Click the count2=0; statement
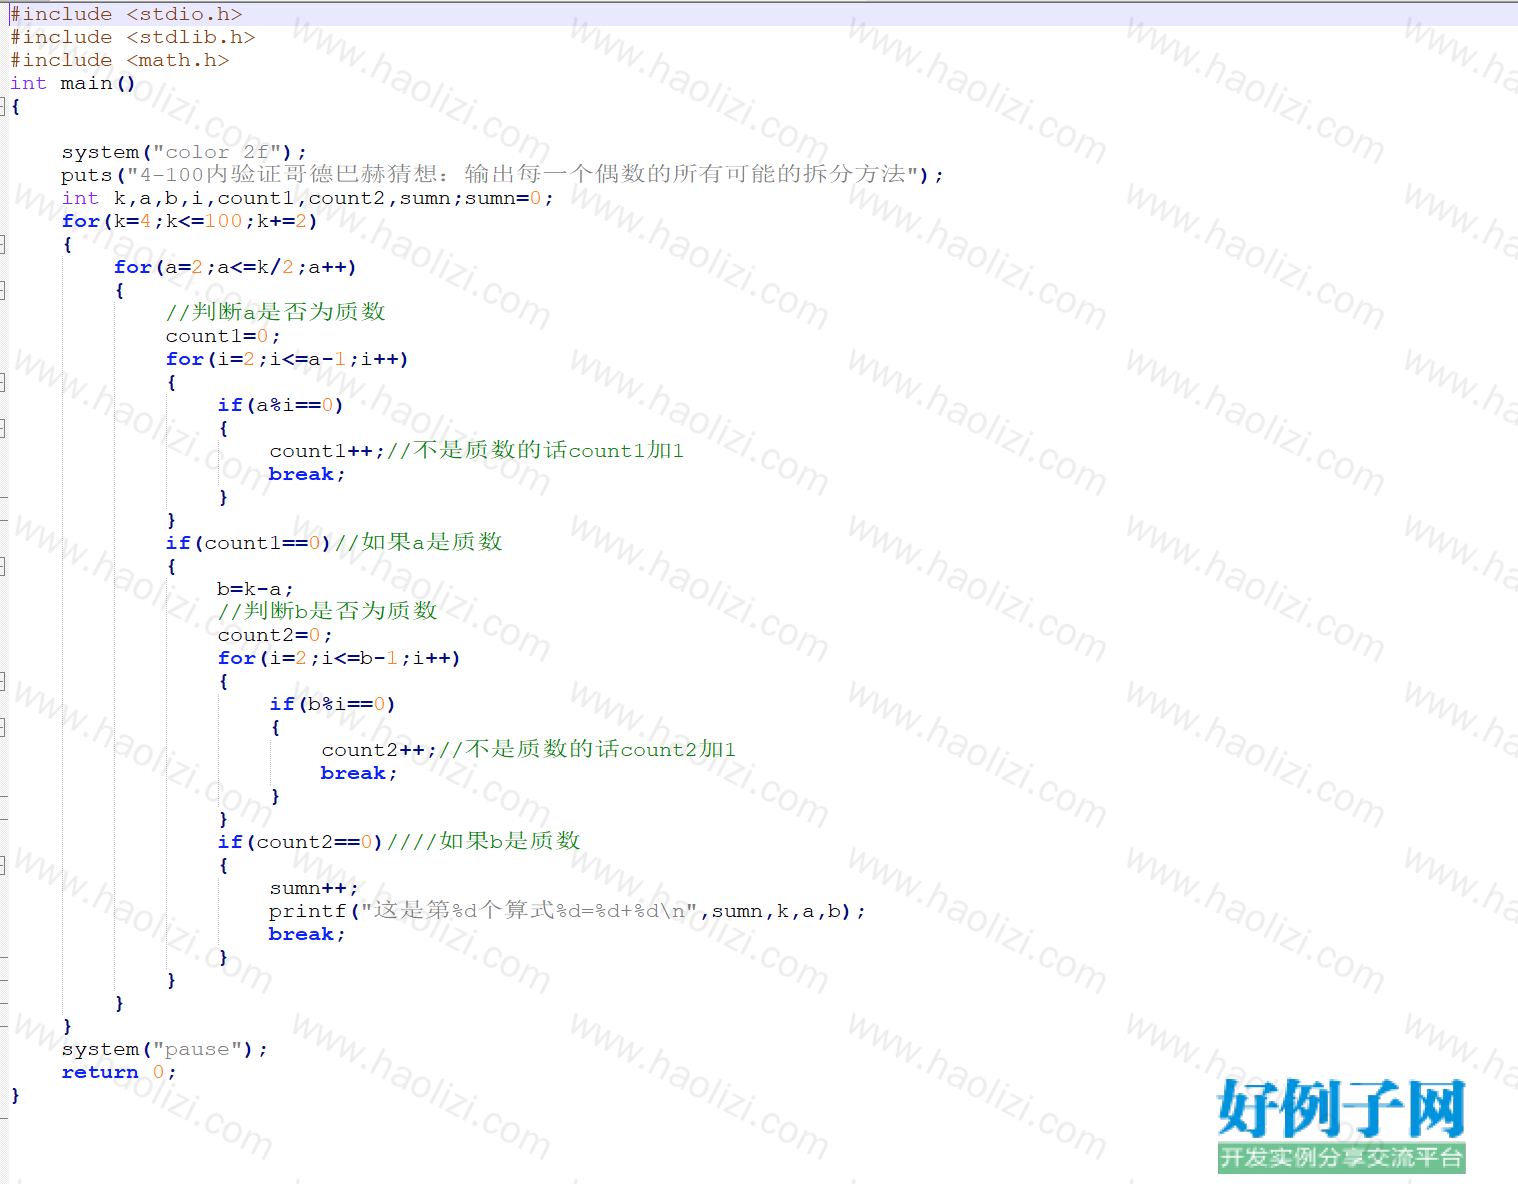Viewport: 1518px width, 1184px height. [x=275, y=635]
